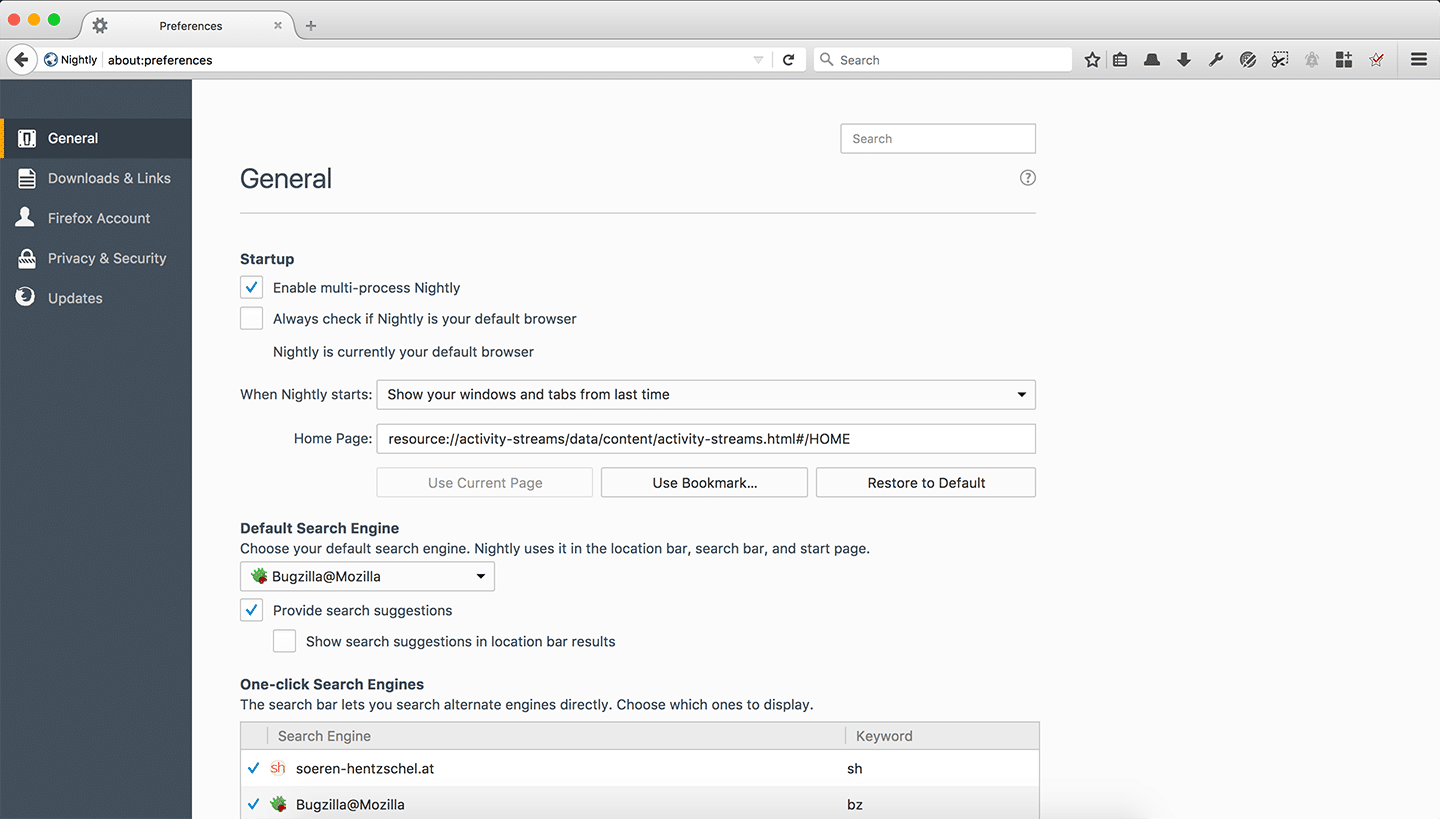Open the default search engine dropdown

point(367,577)
